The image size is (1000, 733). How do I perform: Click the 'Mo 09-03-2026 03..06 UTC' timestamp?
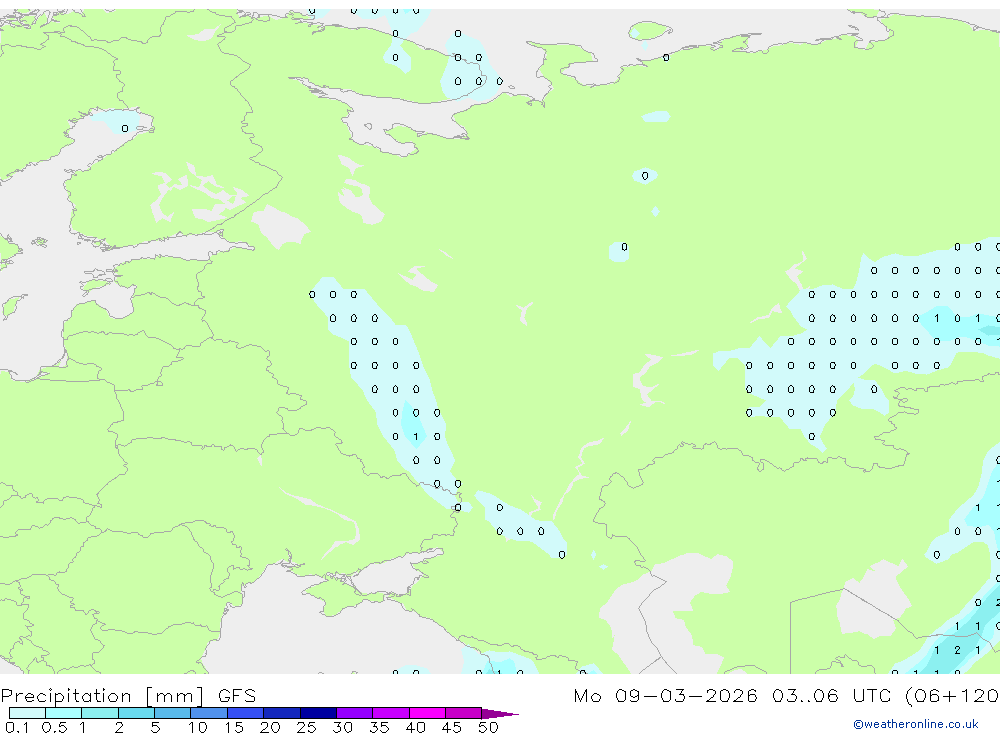click(x=735, y=696)
